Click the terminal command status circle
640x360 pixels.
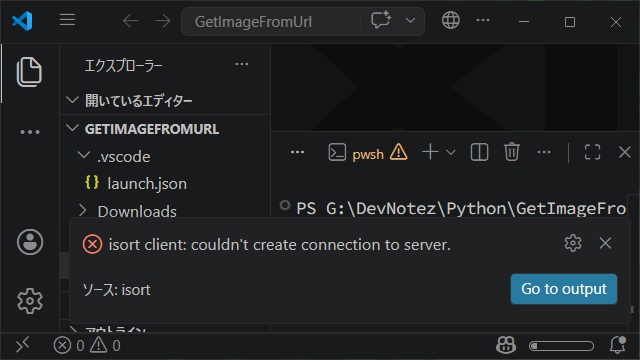click(x=285, y=205)
